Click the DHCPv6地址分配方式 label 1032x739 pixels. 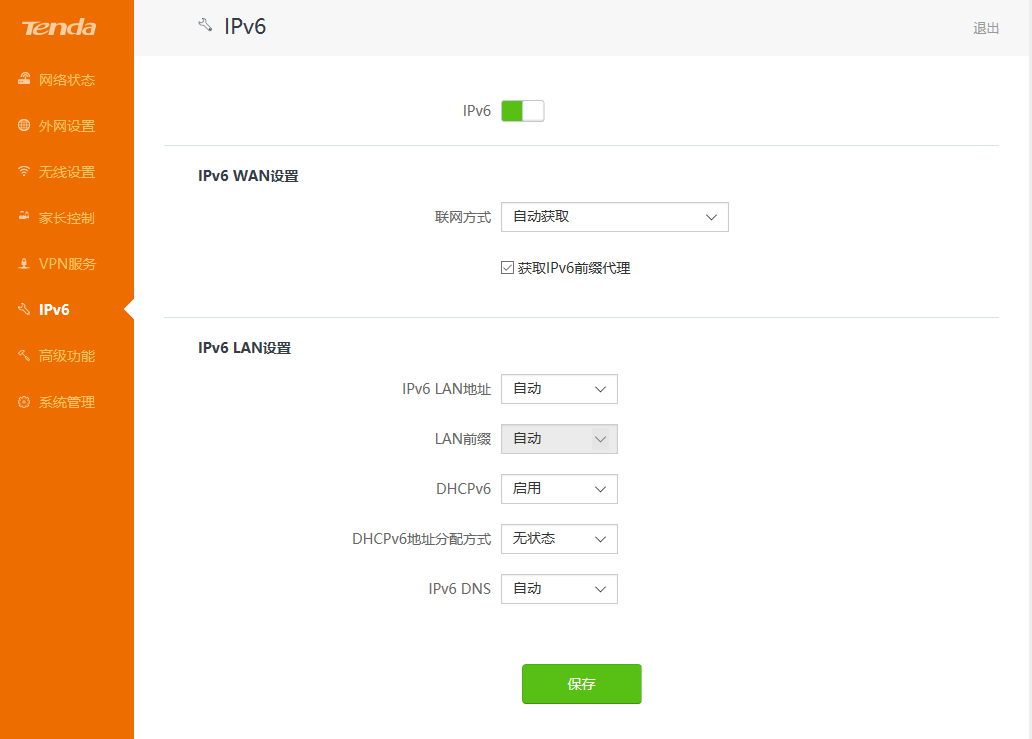tap(421, 539)
